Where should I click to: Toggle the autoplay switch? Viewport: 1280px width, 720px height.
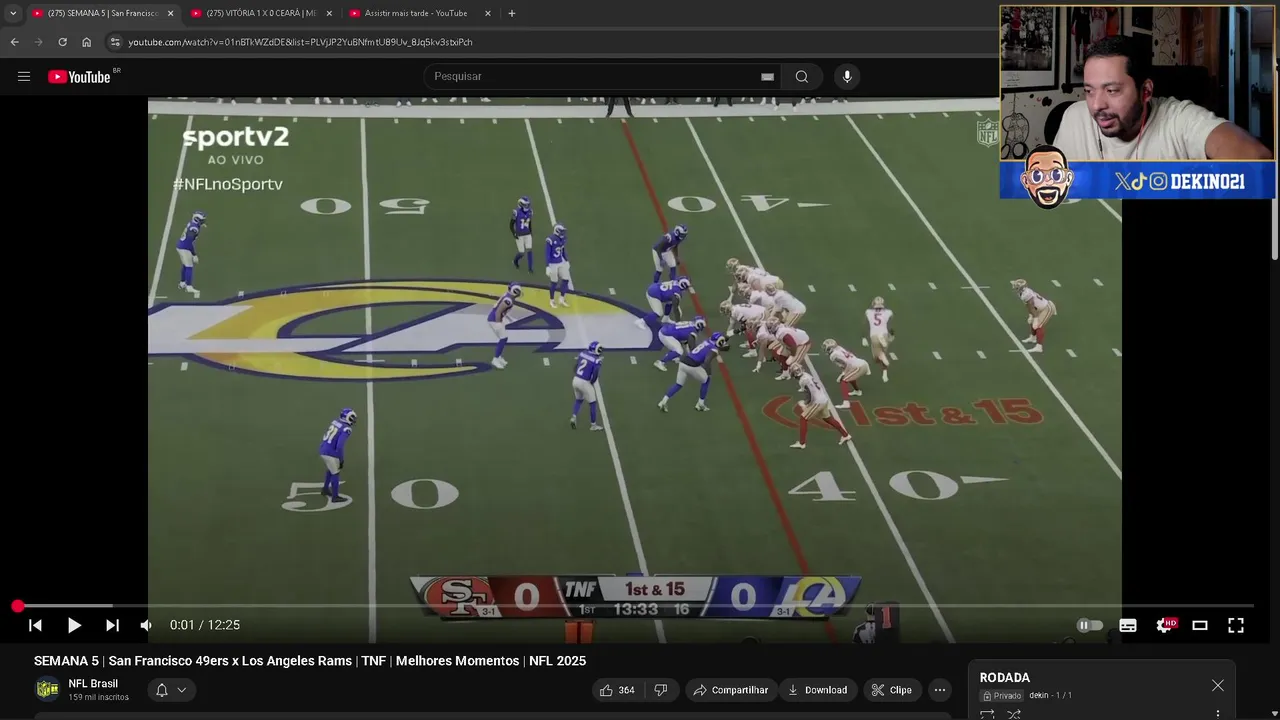click(x=1090, y=625)
